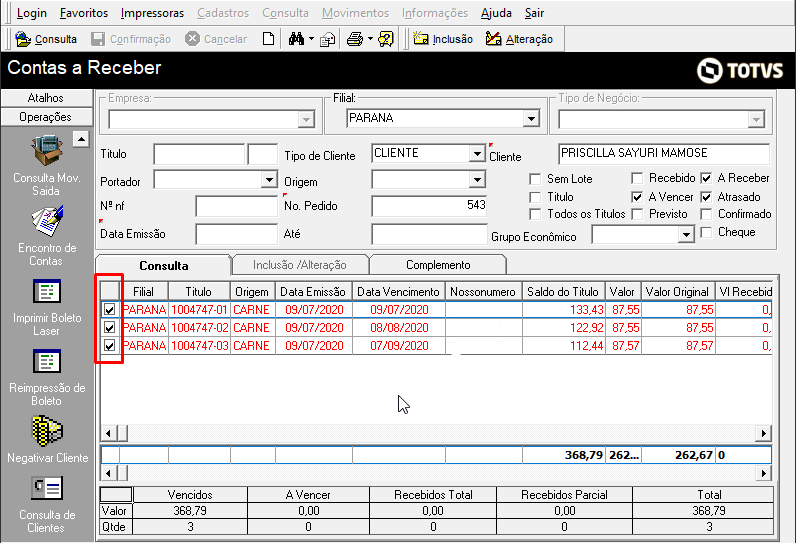Click the printer icon in toolbar

pos(355,39)
